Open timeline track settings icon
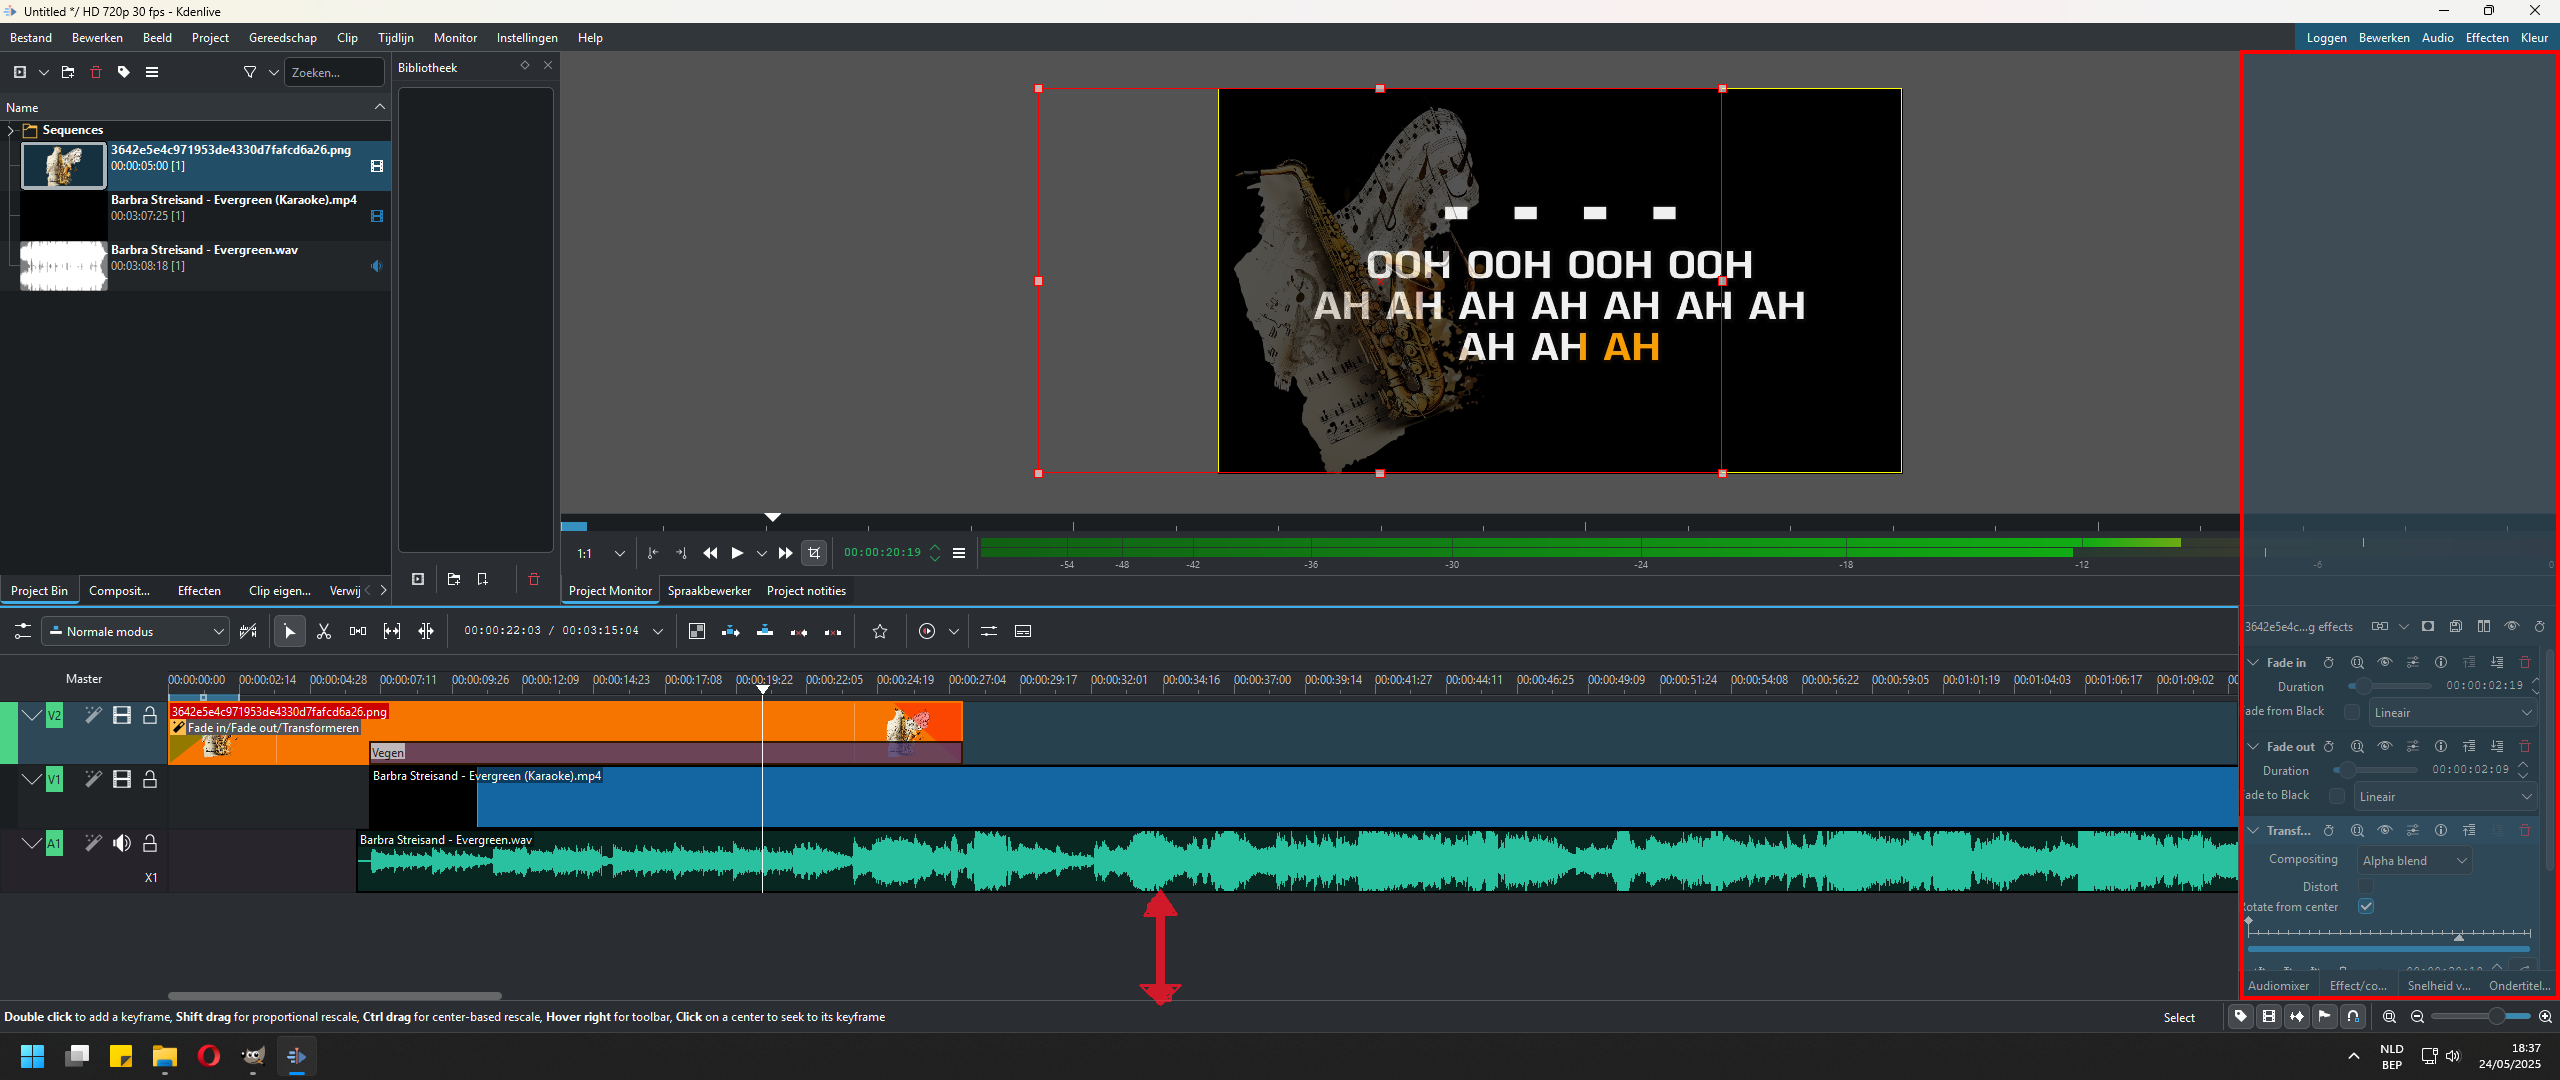 (x=22, y=631)
